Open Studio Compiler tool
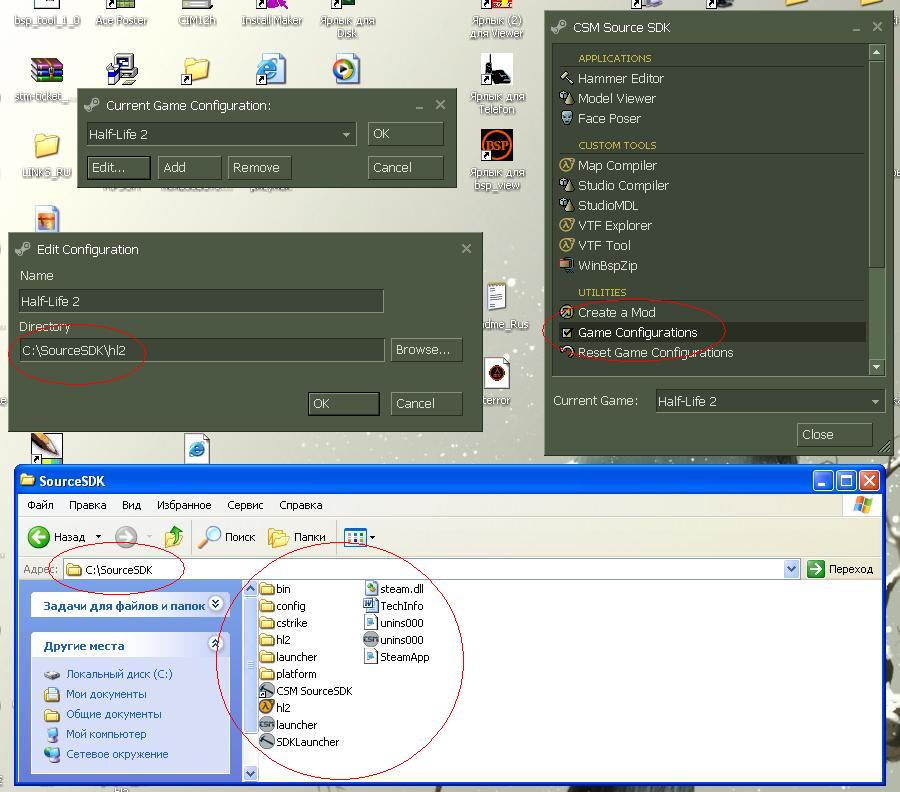The image size is (900, 792). tap(615, 185)
